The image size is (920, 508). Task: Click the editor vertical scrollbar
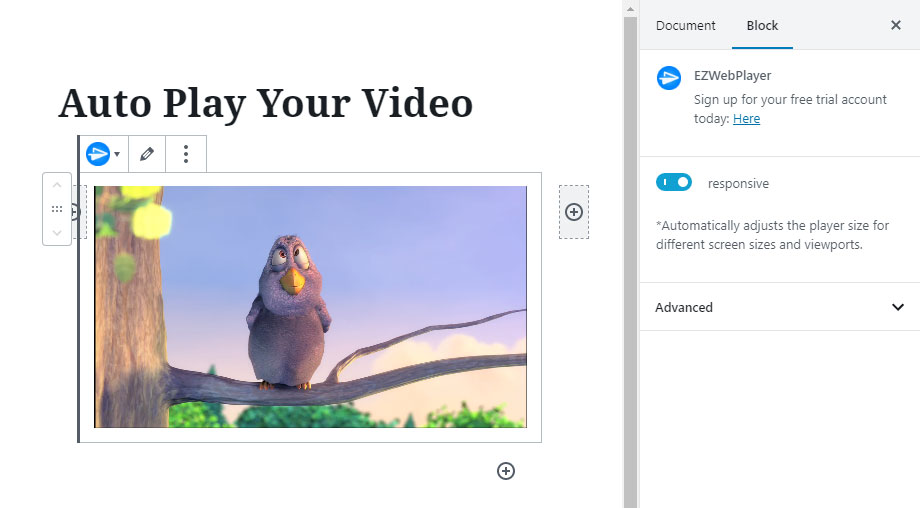pos(630,261)
